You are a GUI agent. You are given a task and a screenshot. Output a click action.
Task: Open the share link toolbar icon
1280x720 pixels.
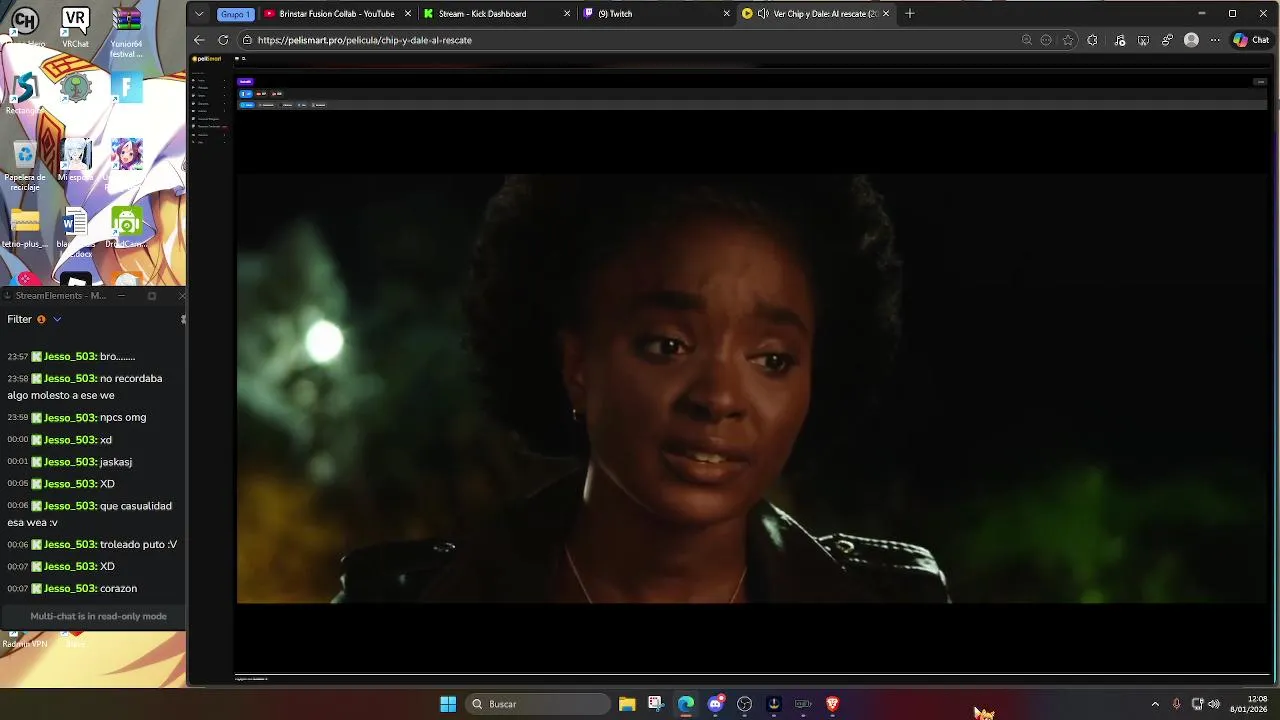(x=1167, y=40)
